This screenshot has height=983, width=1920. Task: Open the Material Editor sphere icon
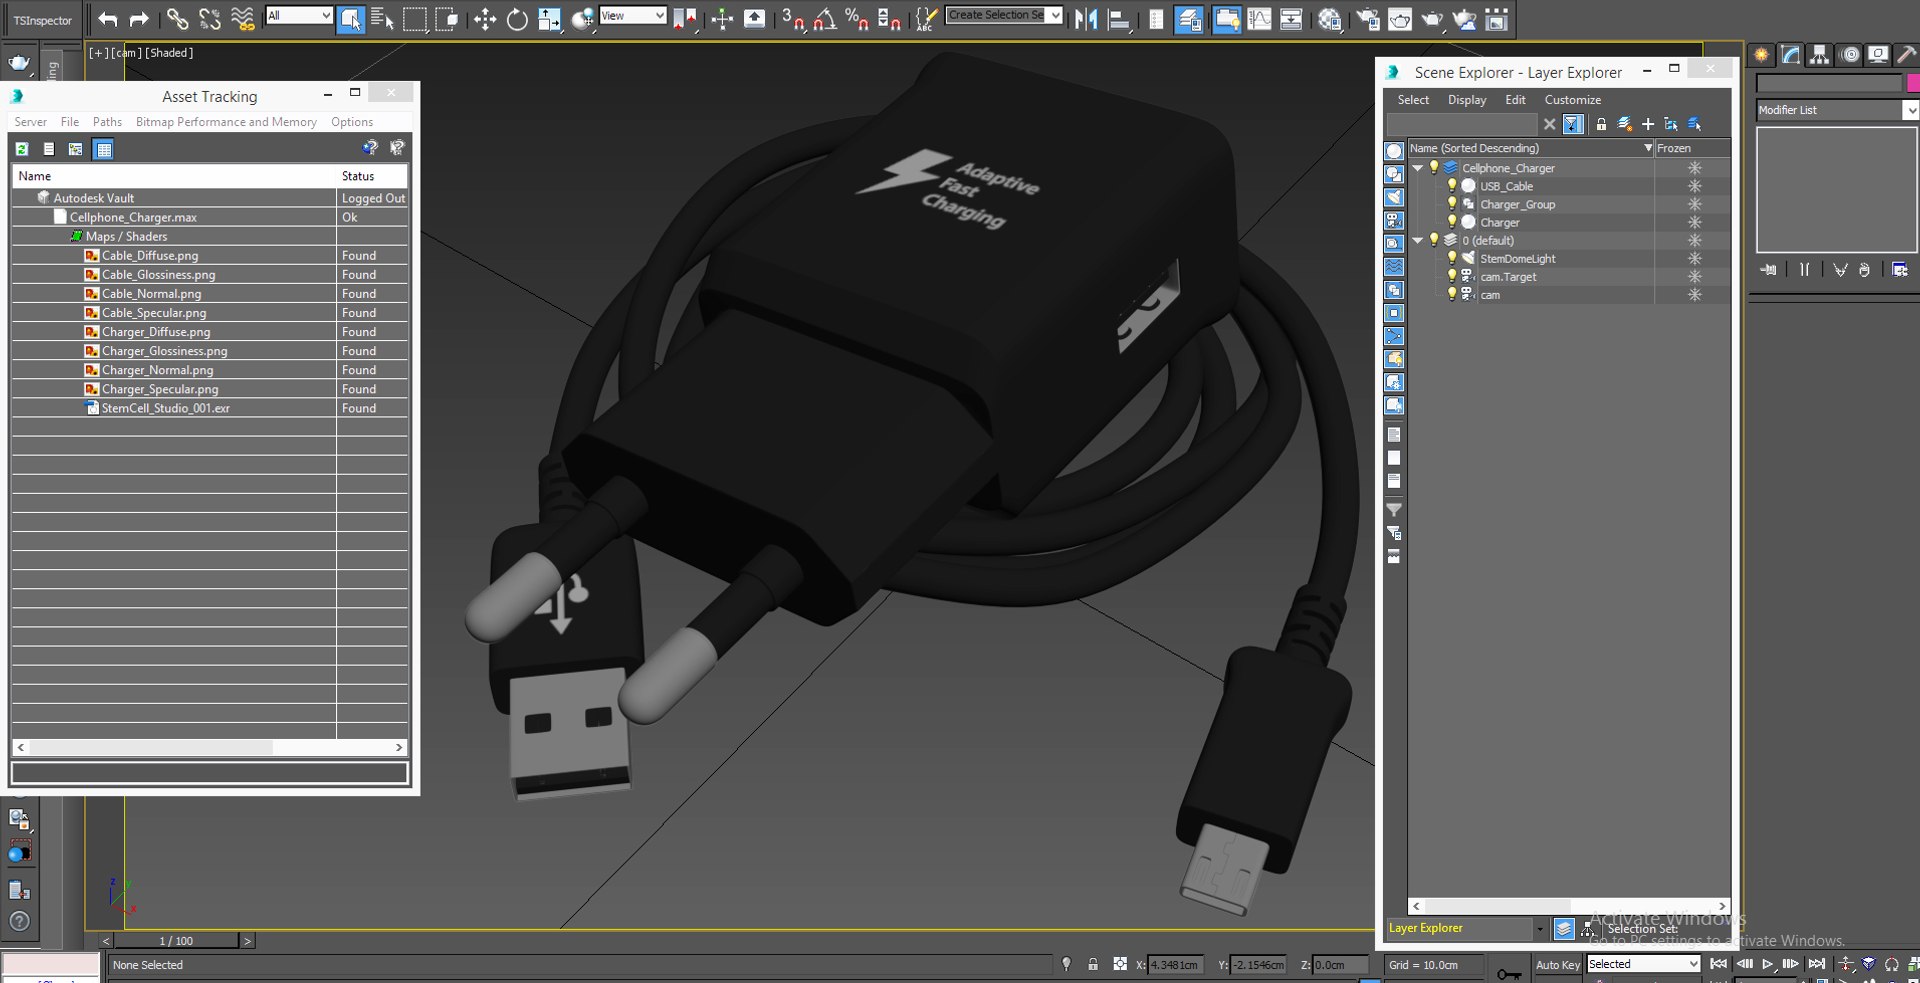coord(1329,19)
